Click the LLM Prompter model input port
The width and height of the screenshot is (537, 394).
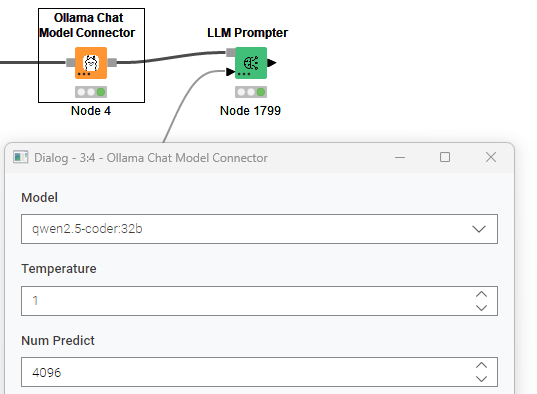[230, 52]
